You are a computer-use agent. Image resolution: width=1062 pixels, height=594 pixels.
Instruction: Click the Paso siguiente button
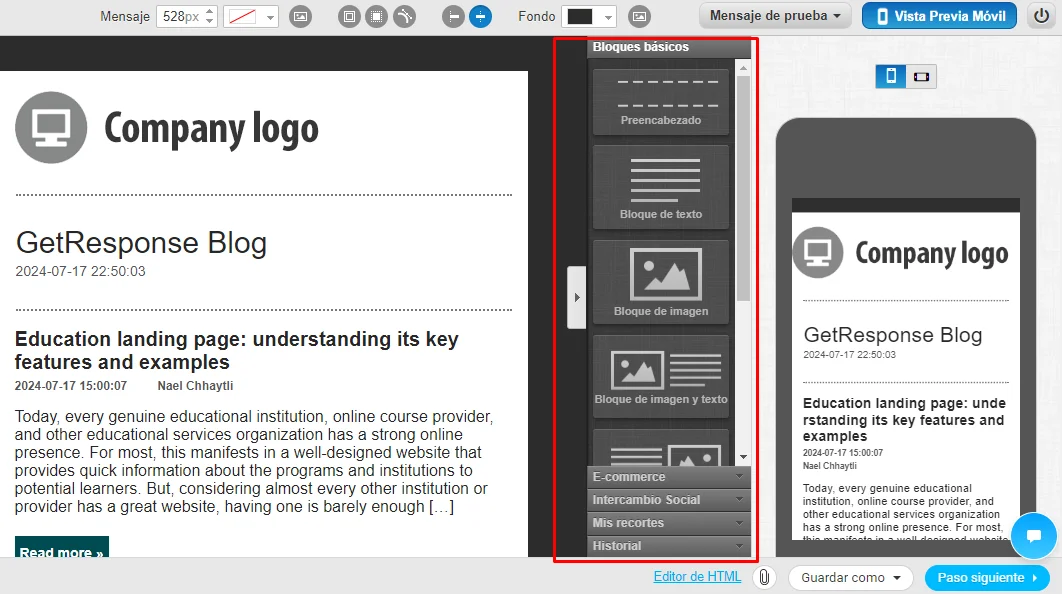click(987, 578)
